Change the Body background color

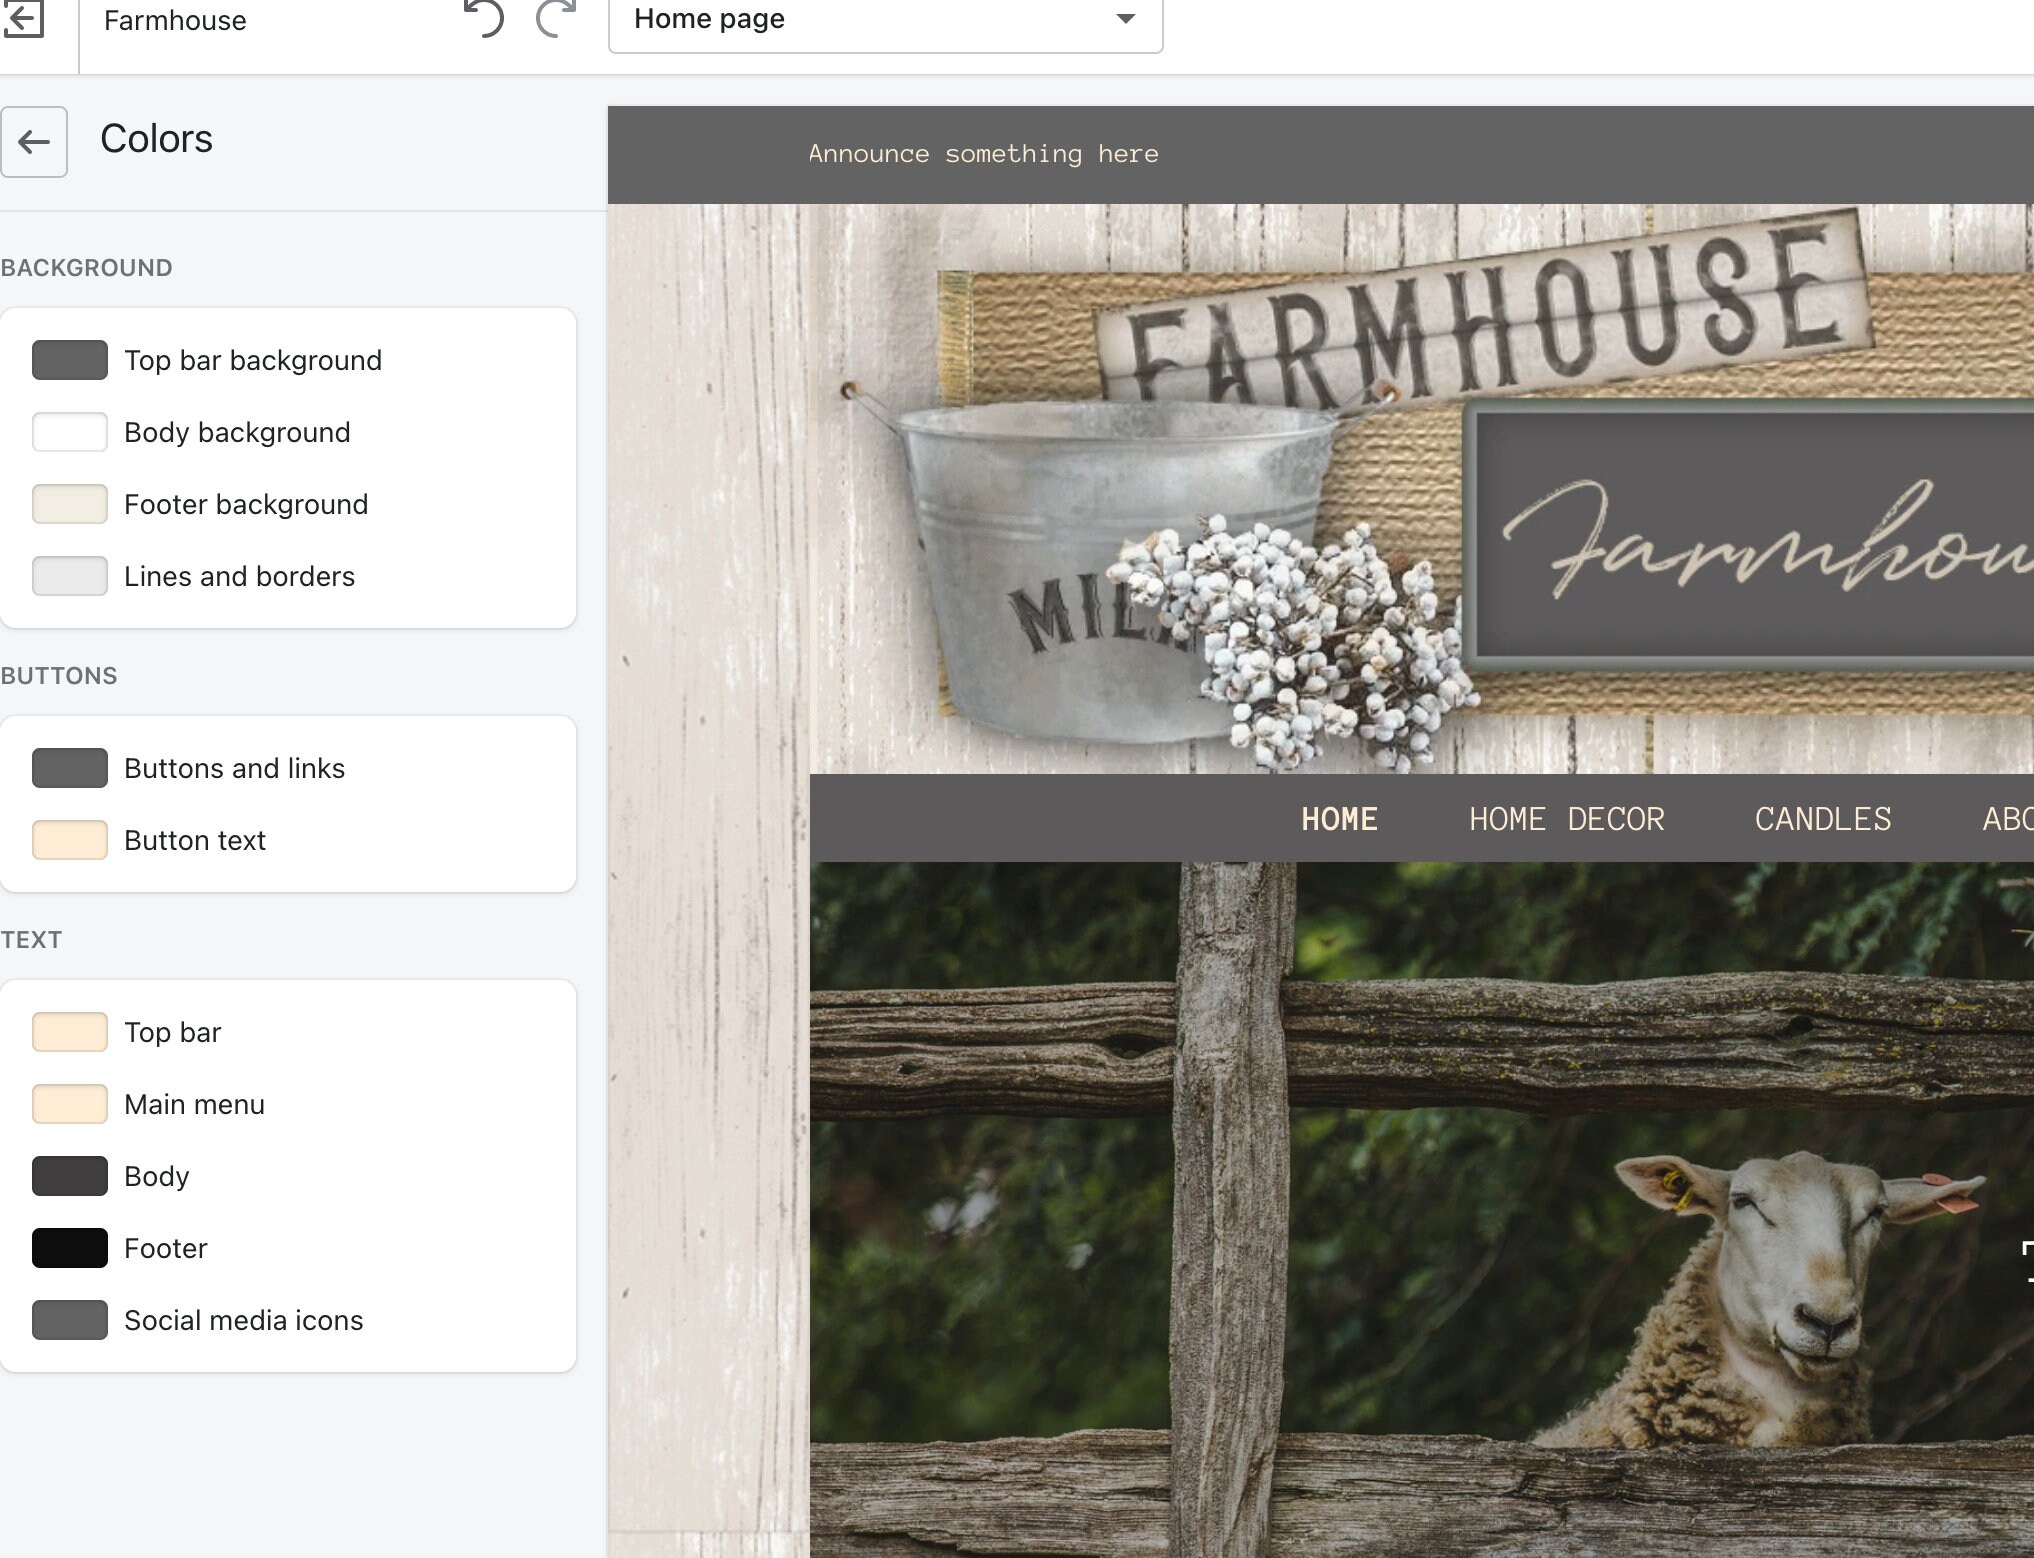point(69,432)
